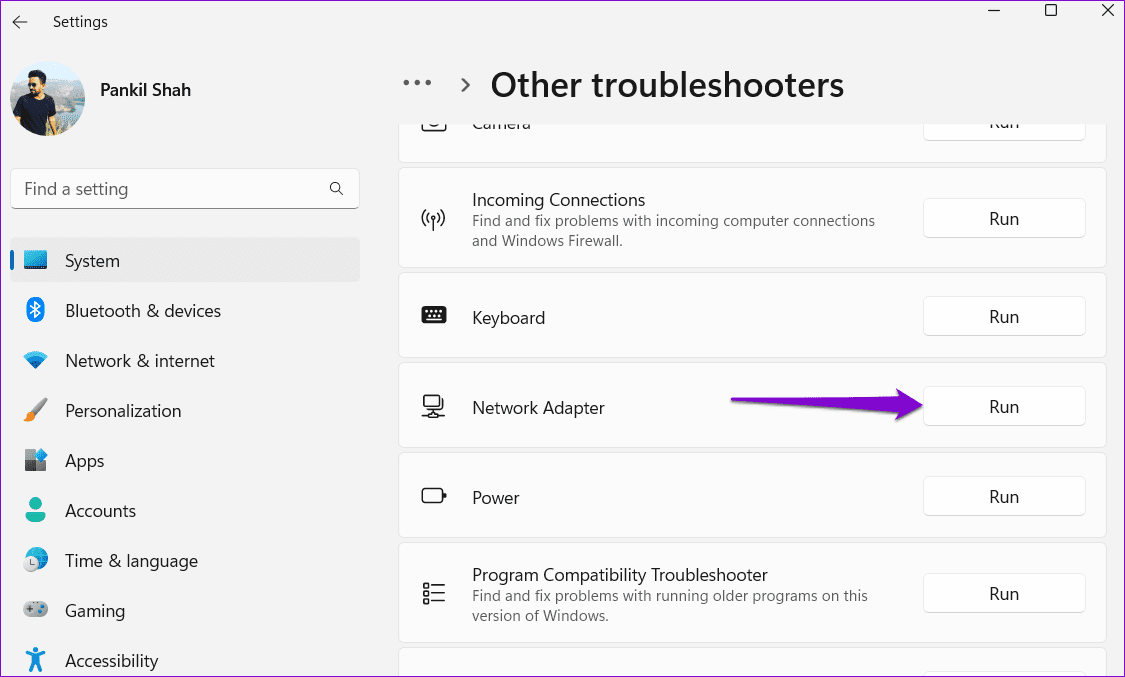Maximize the Settings window
The image size is (1125, 677).
(x=1051, y=11)
